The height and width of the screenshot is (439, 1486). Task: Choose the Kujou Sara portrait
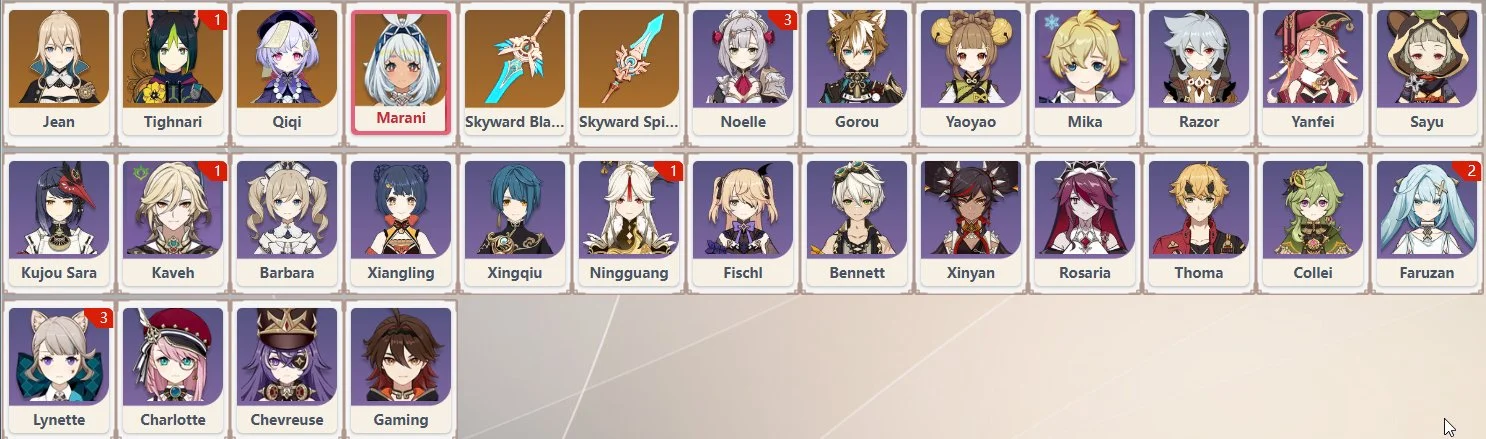[x=59, y=209]
